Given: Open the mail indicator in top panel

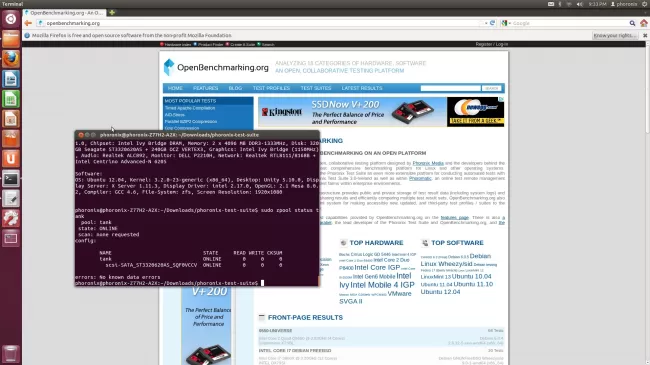Looking at the screenshot, I should 551,4.
